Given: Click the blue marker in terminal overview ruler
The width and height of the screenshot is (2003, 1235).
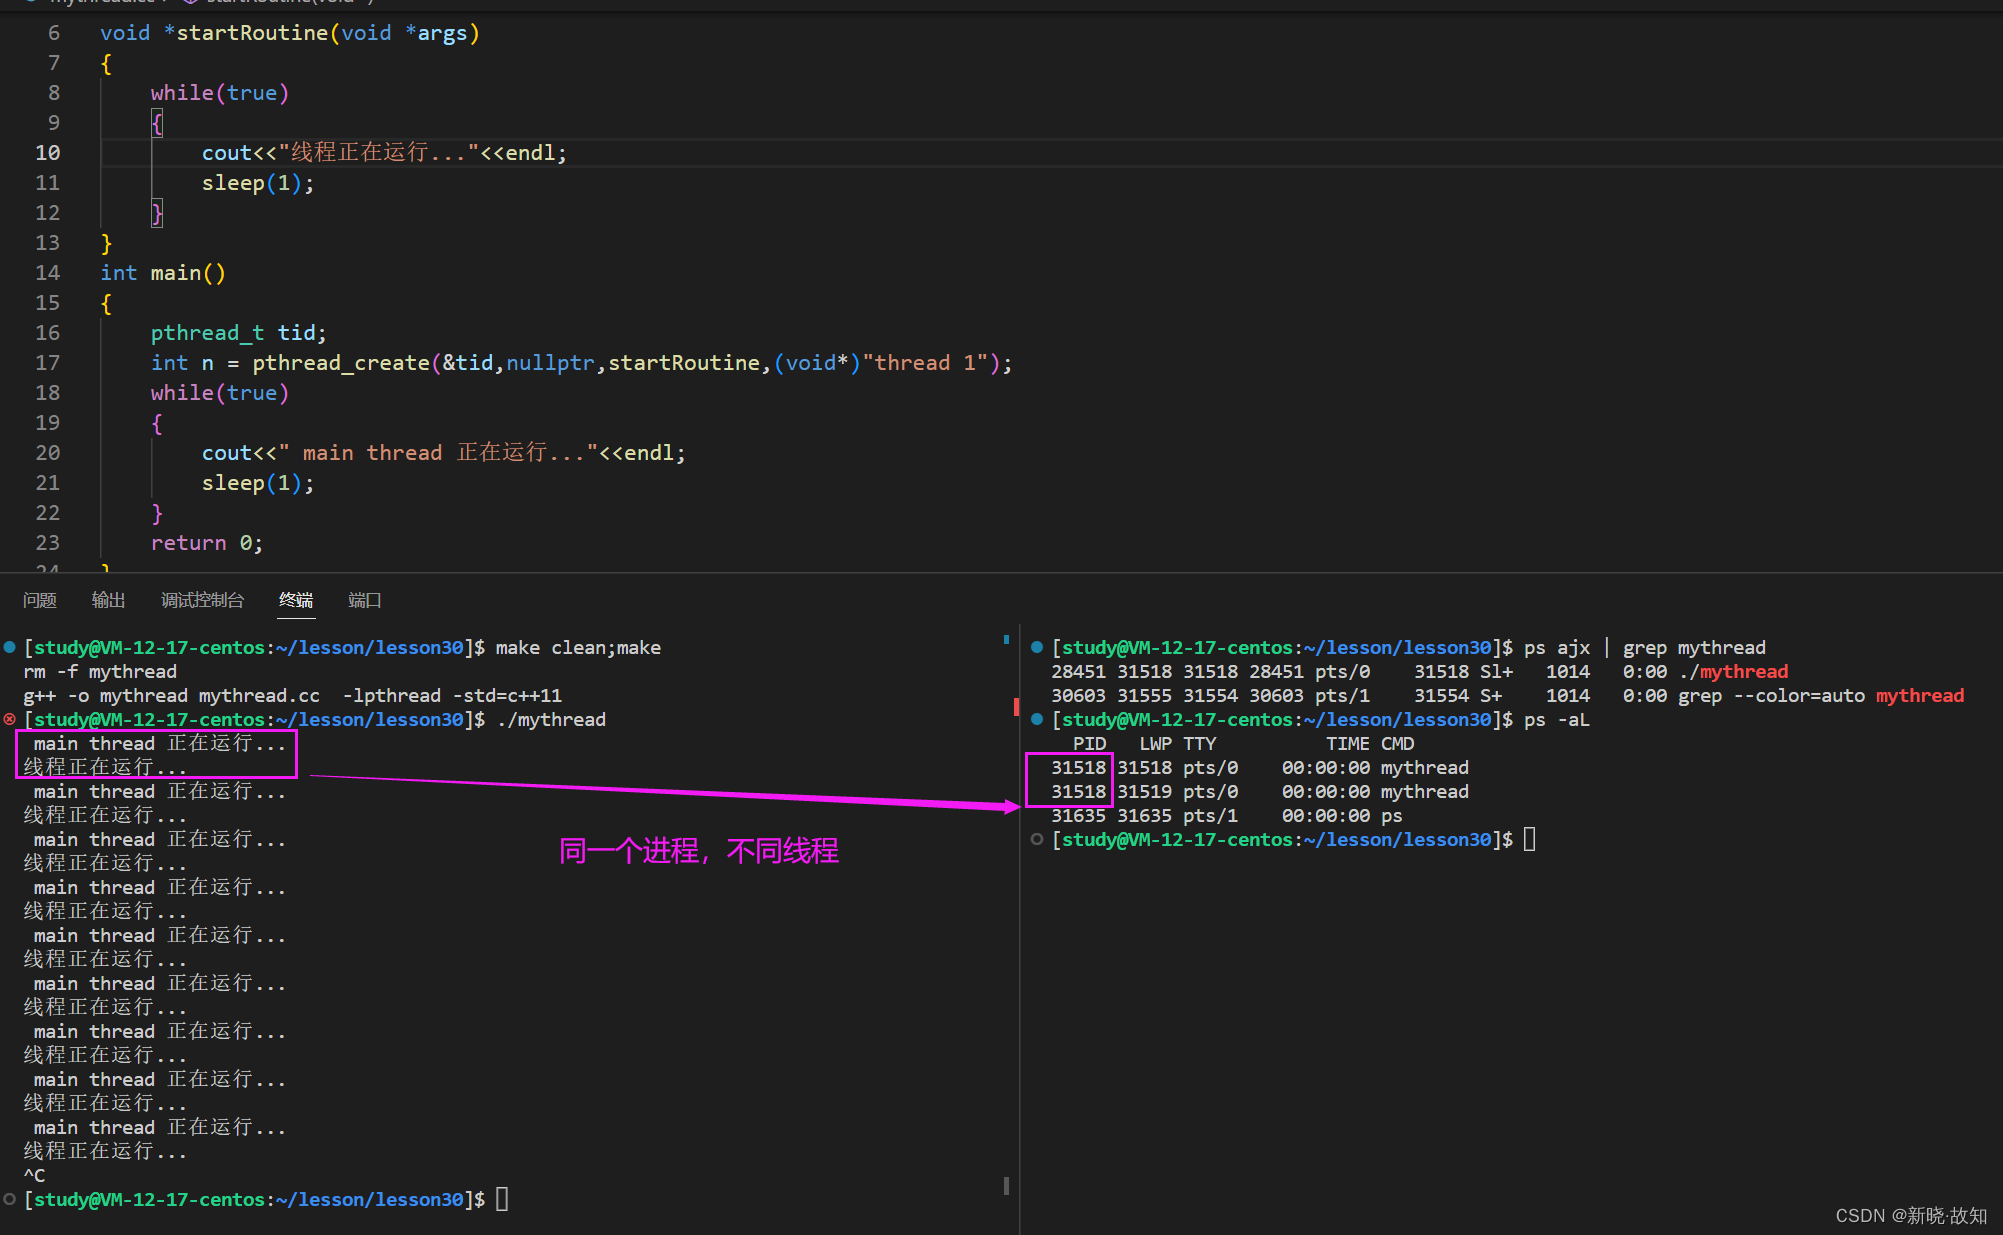Looking at the screenshot, I should coord(1006,640).
